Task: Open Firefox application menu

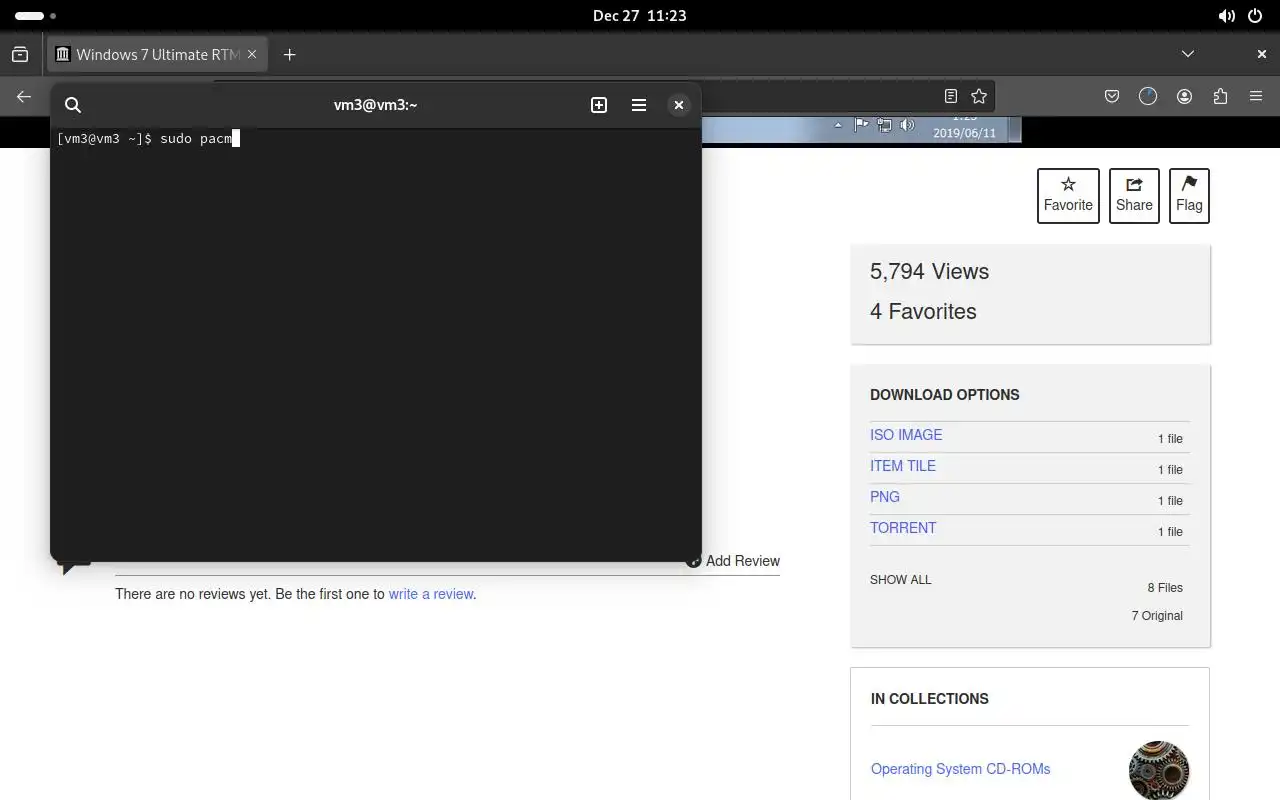Action: [1256, 96]
